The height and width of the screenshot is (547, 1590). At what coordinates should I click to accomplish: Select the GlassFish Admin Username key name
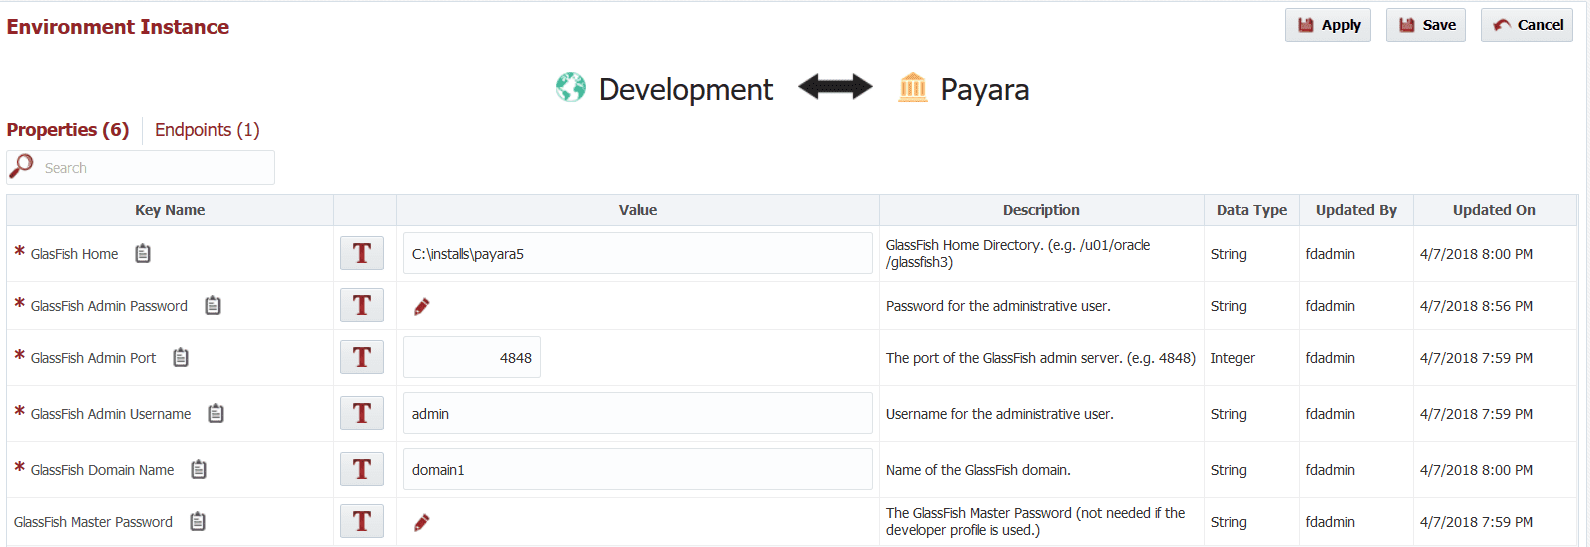click(111, 414)
